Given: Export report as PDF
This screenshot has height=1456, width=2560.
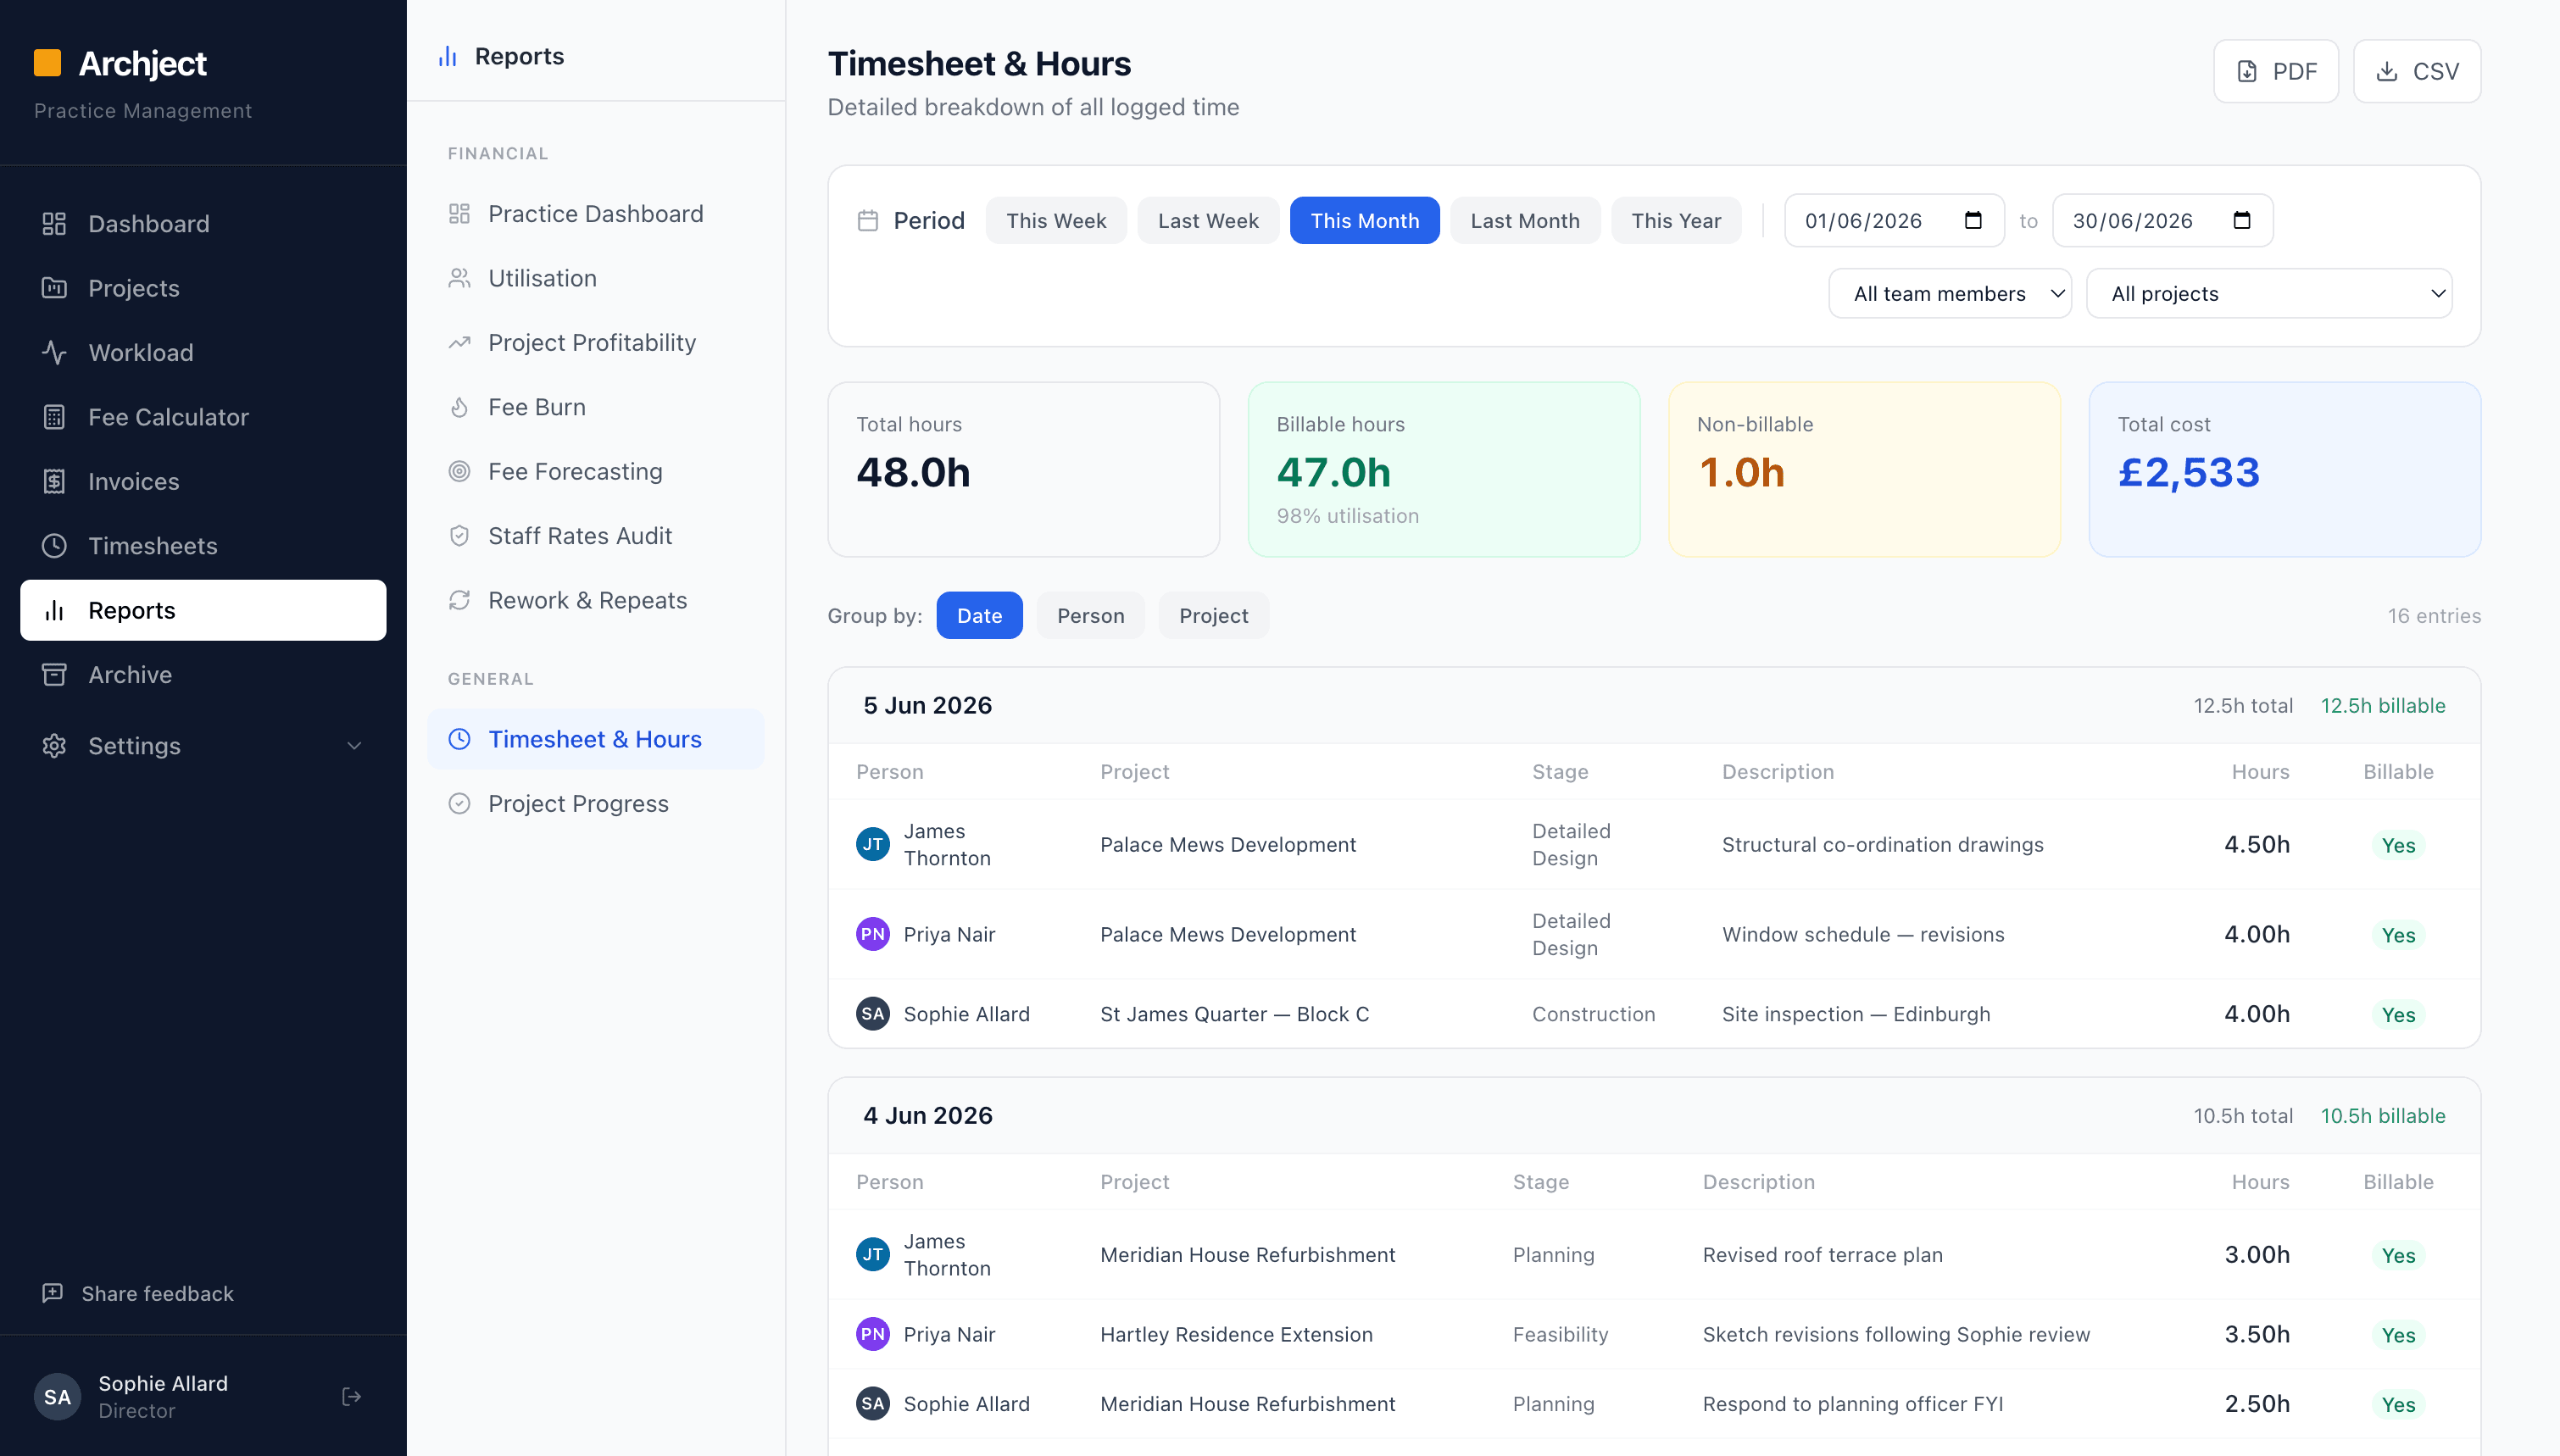Looking at the screenshot, I should [2276, 71].
